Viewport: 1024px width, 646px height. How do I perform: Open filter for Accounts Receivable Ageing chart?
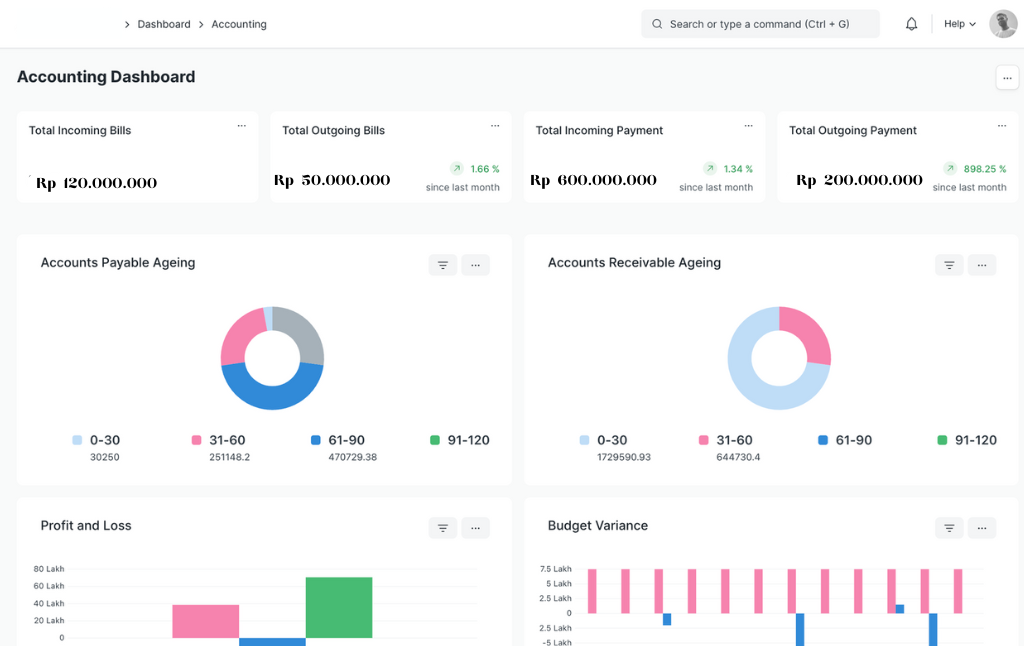pos(949,265)
